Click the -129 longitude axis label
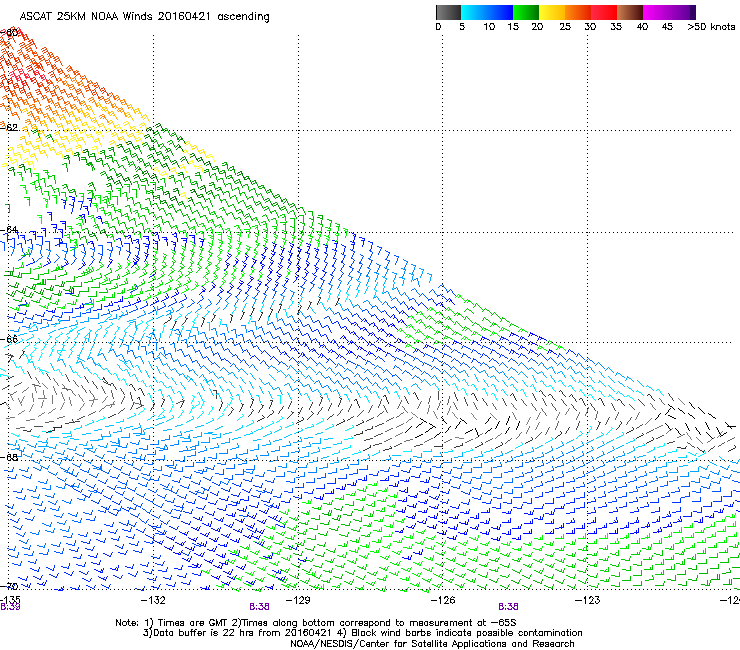Image resolution: width=740 pixels, height=650 pixels. [298, 600]
